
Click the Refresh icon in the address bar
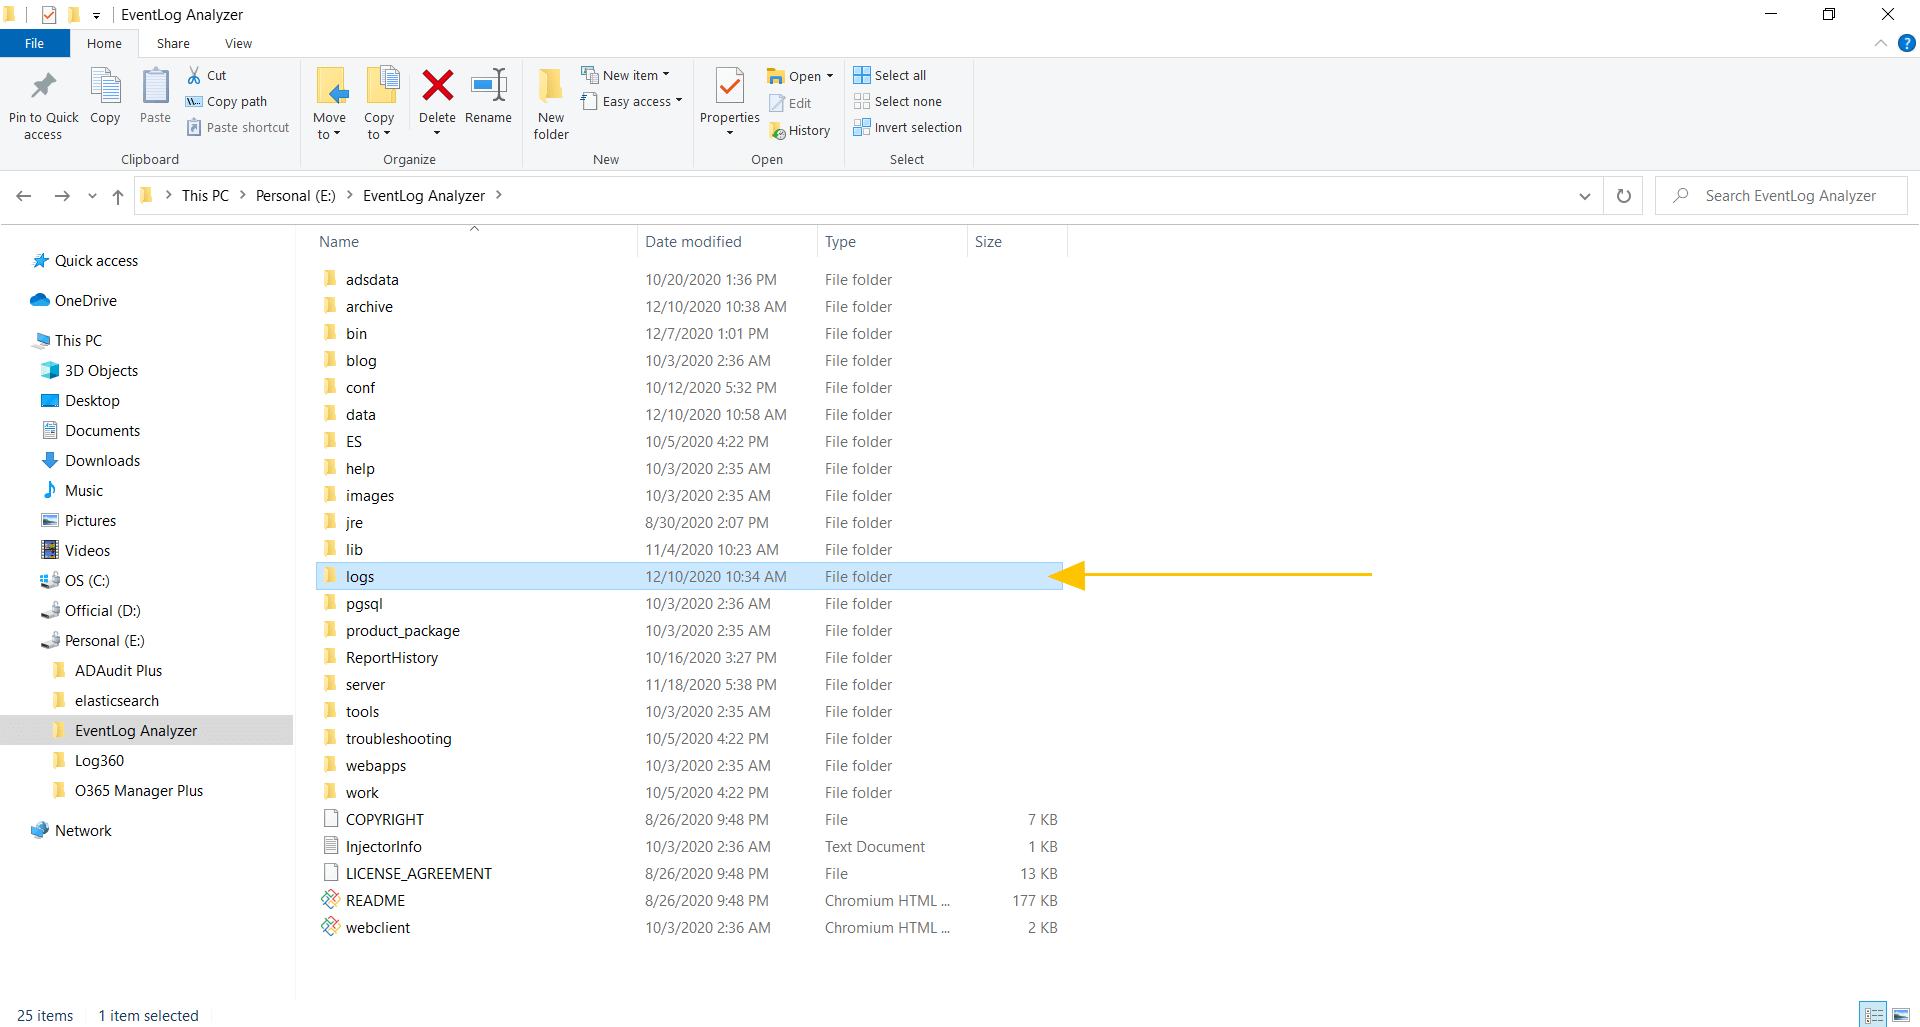[1623, 195]
